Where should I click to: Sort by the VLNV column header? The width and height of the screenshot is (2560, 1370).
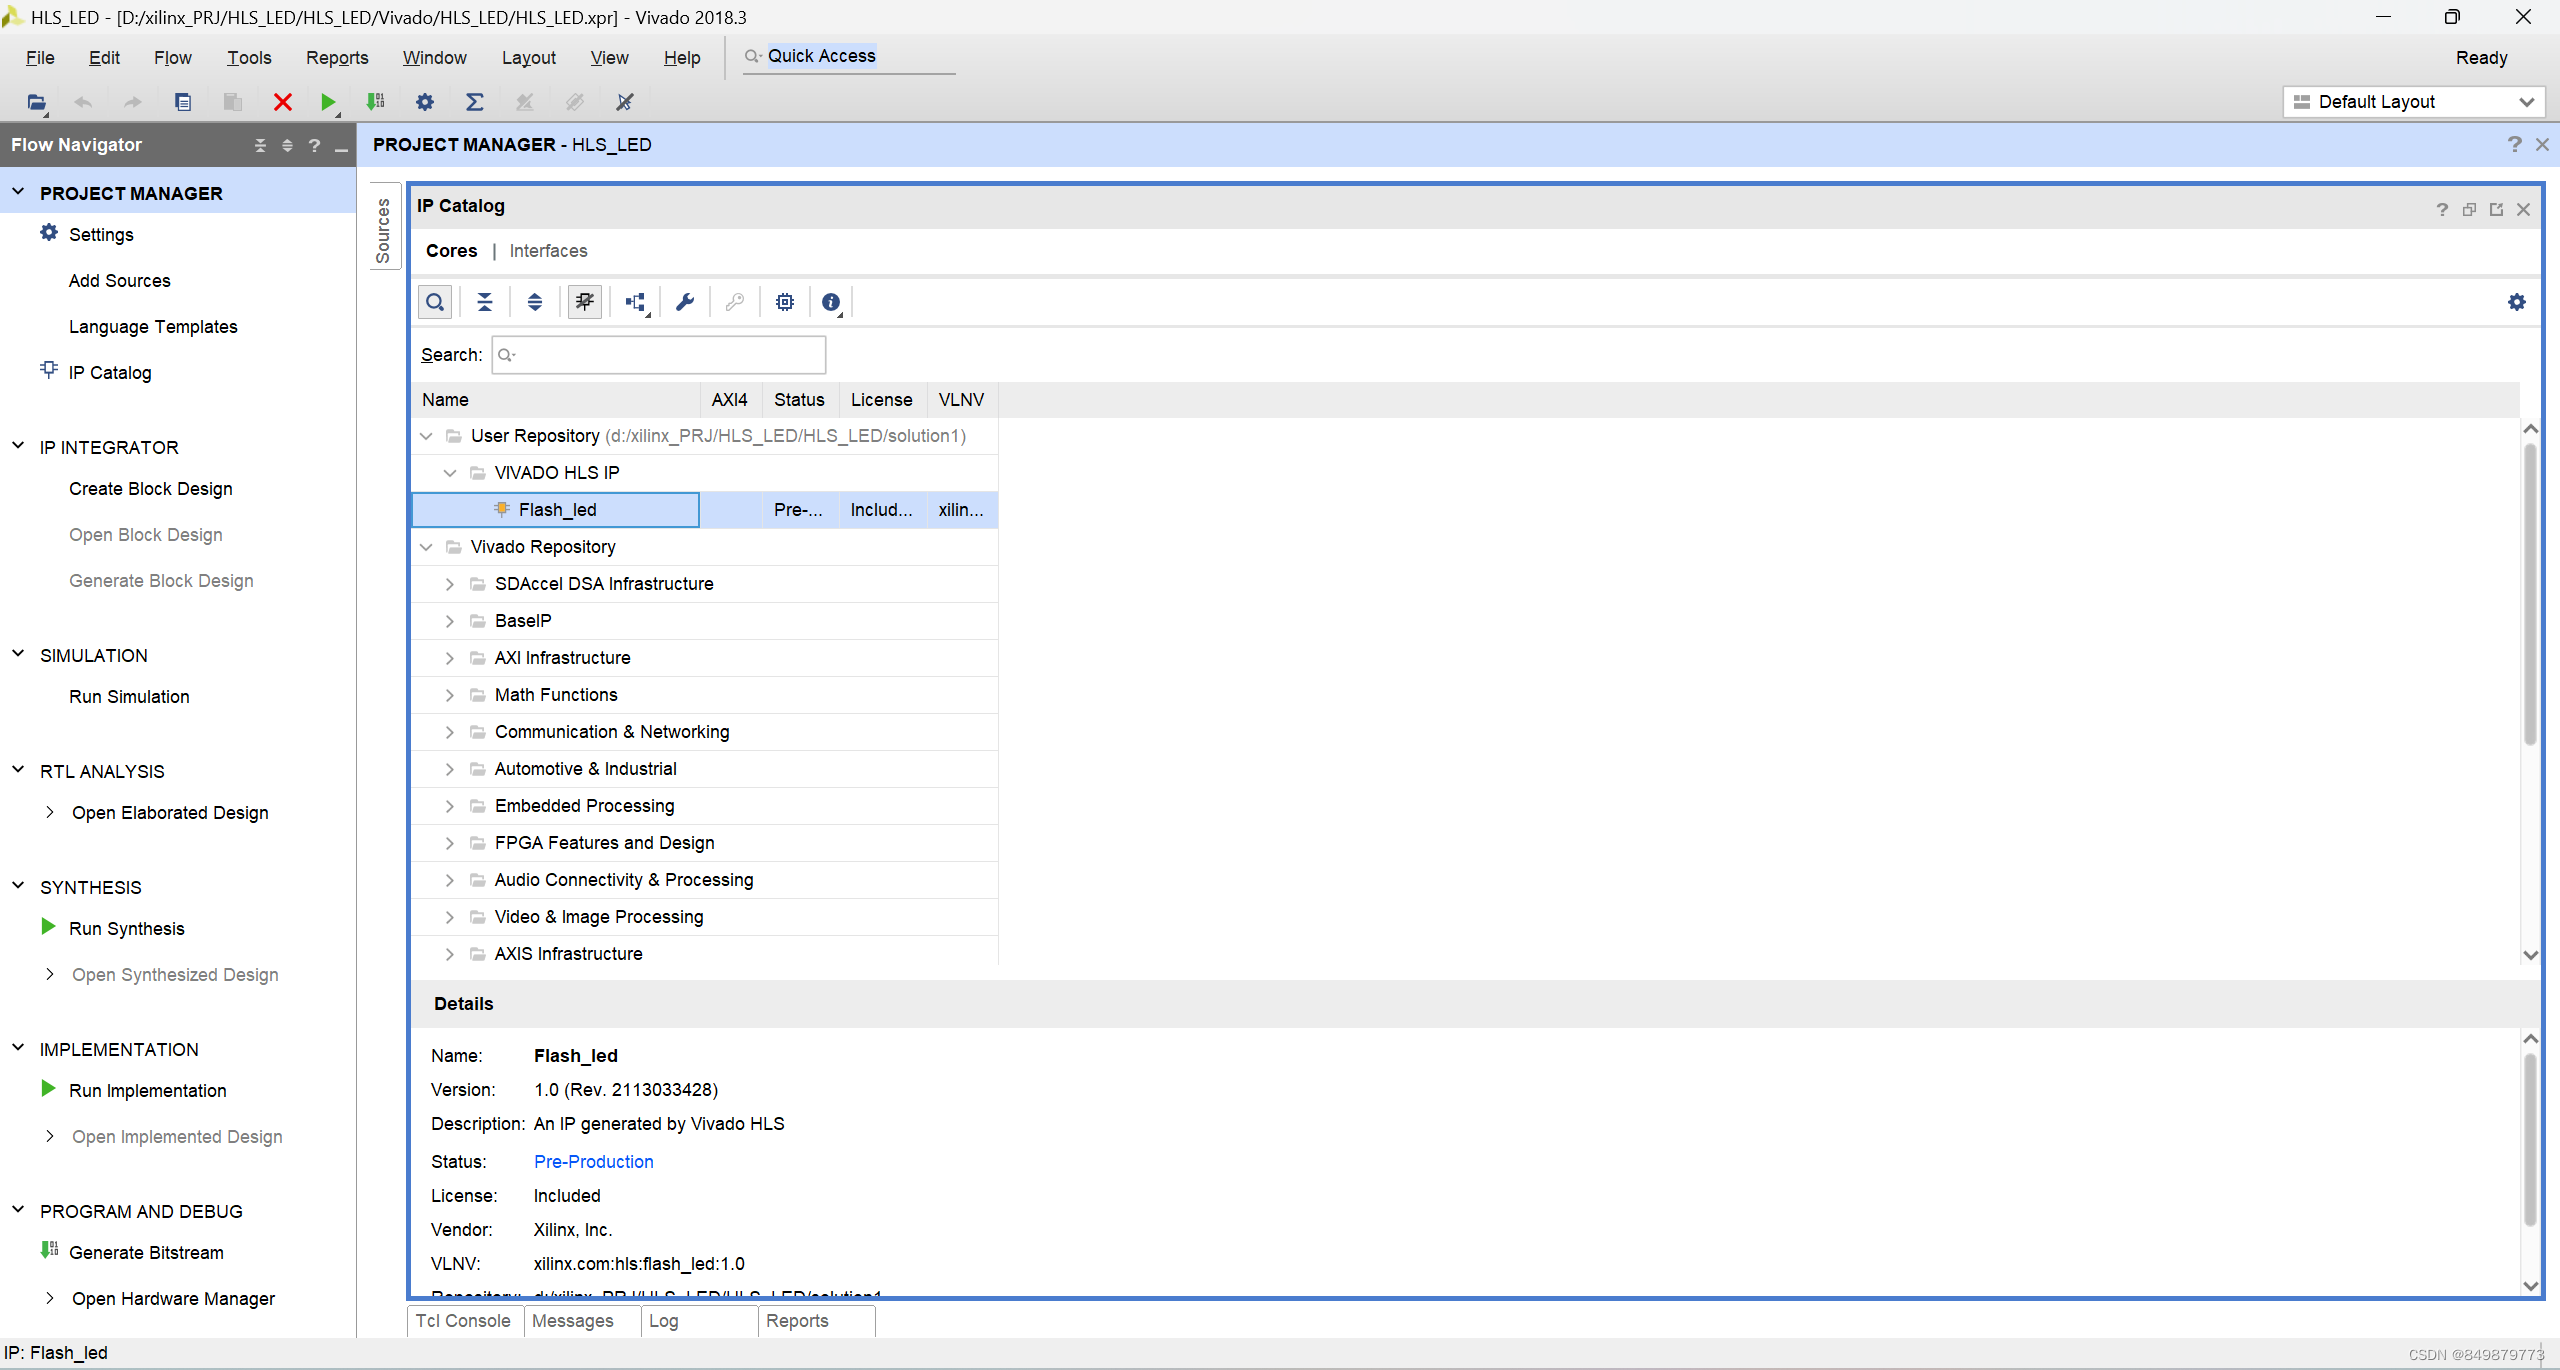click(x=961, y=400)
